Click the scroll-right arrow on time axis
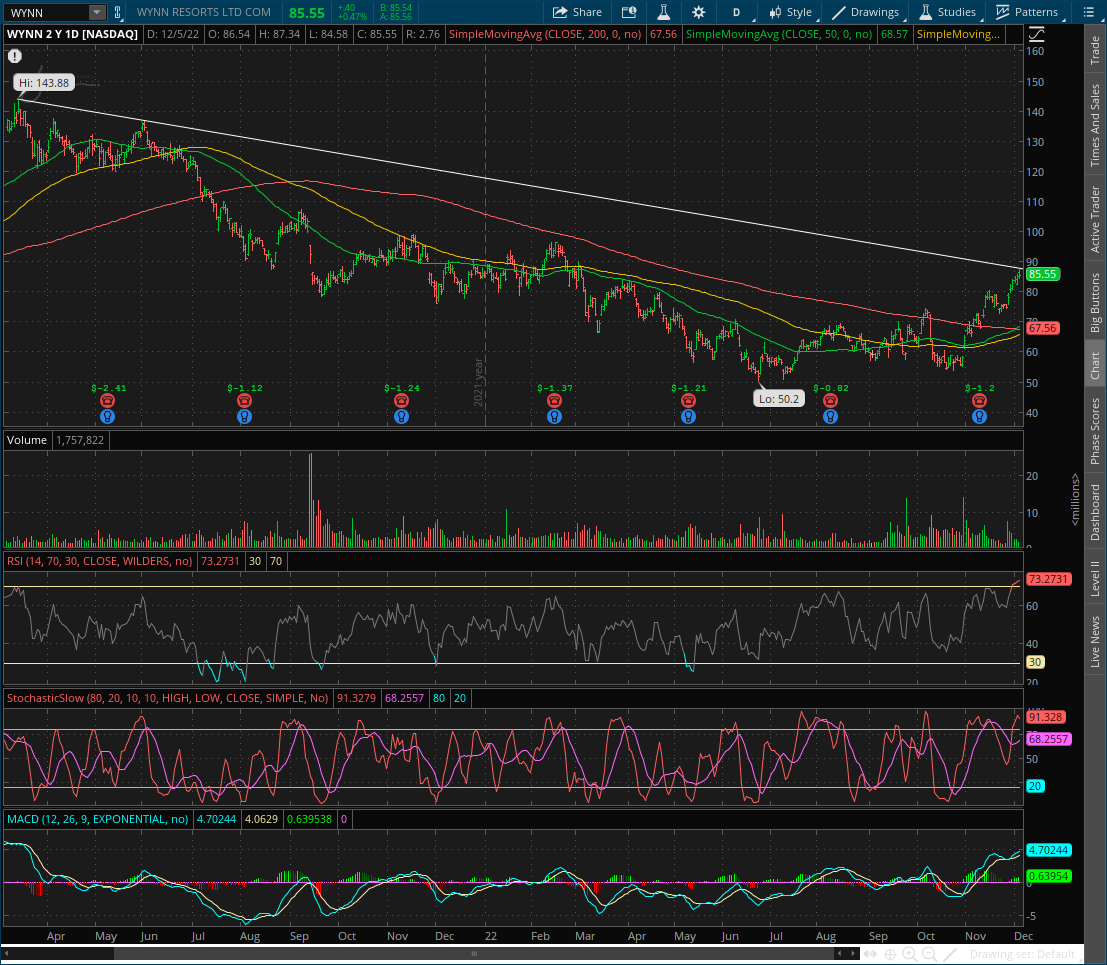The image size is (1107, 965). (854, 954)
